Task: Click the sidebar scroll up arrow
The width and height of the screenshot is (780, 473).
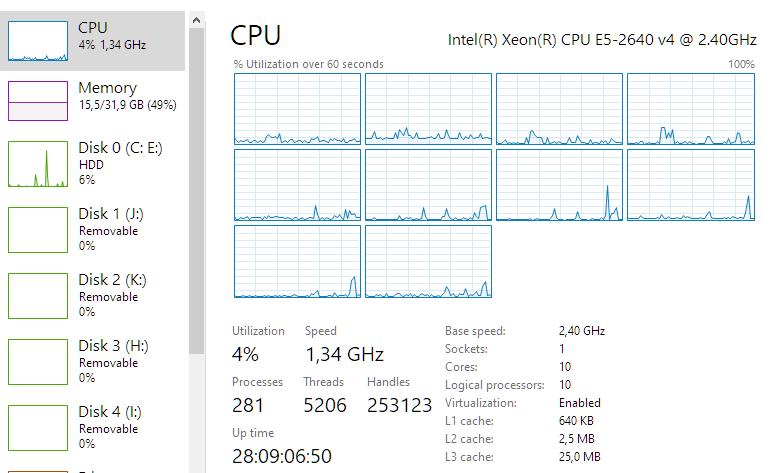Action: pyautogui.click(x=197, y=19)
